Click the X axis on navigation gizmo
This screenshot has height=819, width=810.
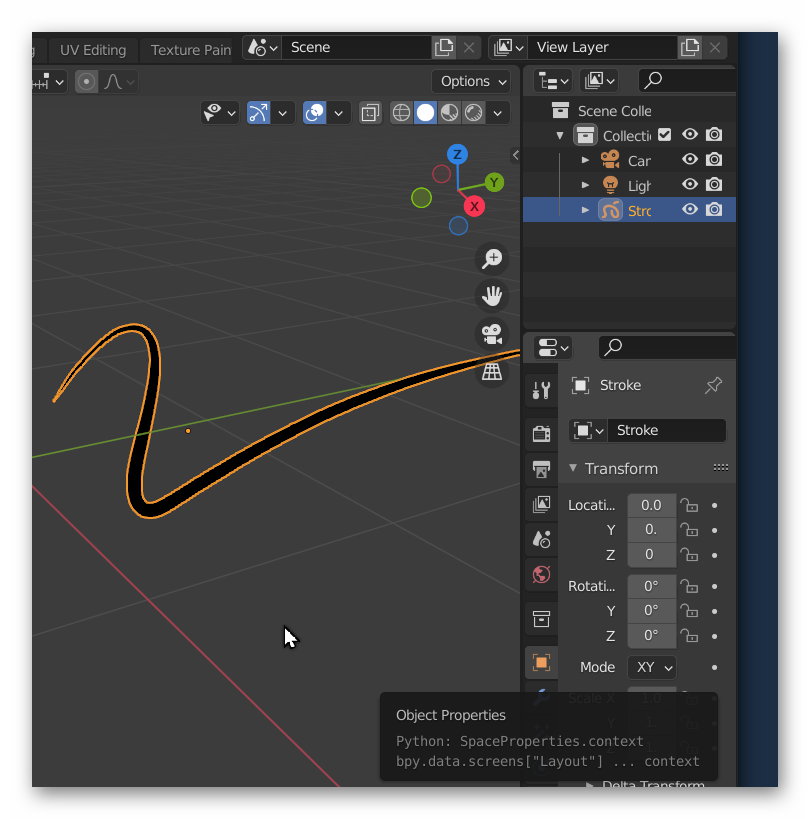[474, 206]
